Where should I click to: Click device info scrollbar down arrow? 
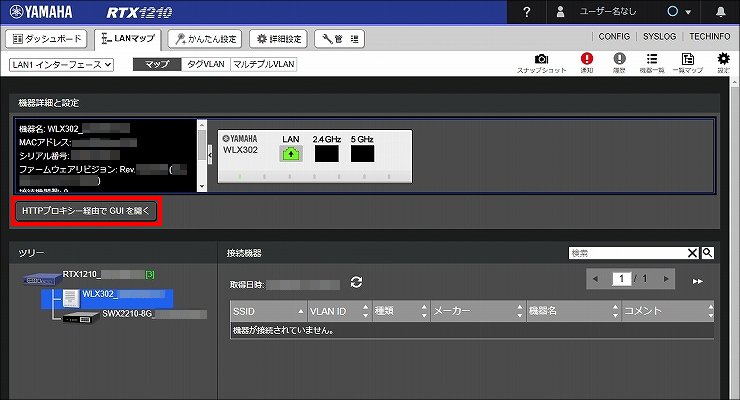point(202,186)
